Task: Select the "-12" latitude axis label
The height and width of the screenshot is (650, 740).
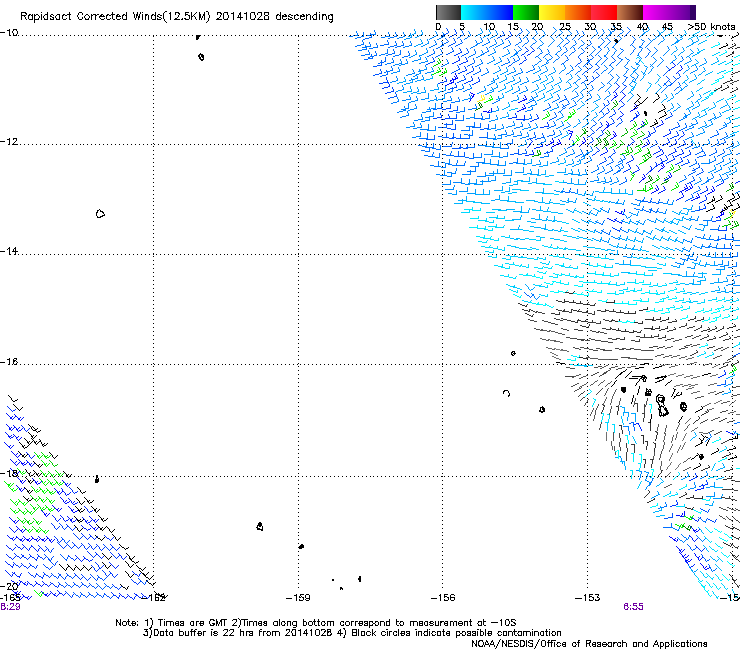Action: click(9, 141)
